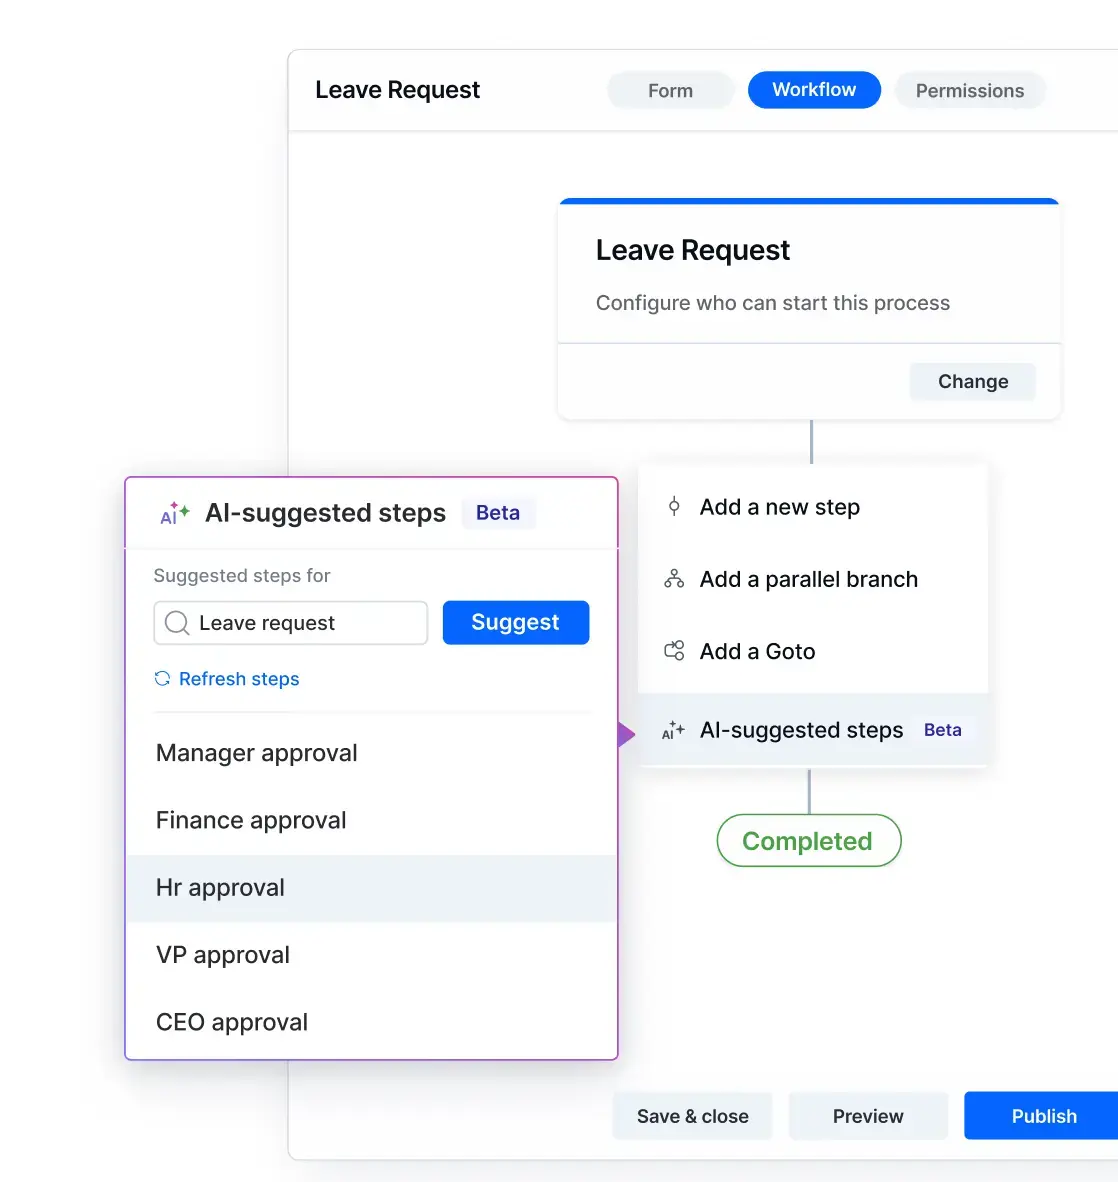The height and width of the screenshot is (1182, 1118).
Task: Open the Workflow tab
Action: 814,90
